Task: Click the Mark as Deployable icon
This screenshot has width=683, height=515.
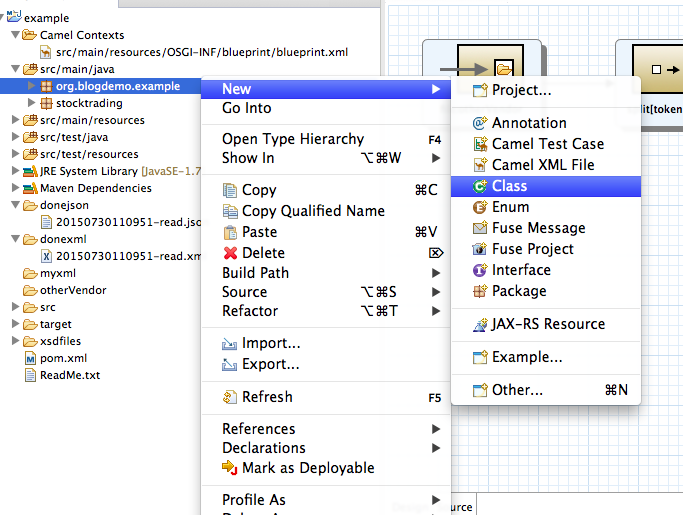Action: [230, 468]
